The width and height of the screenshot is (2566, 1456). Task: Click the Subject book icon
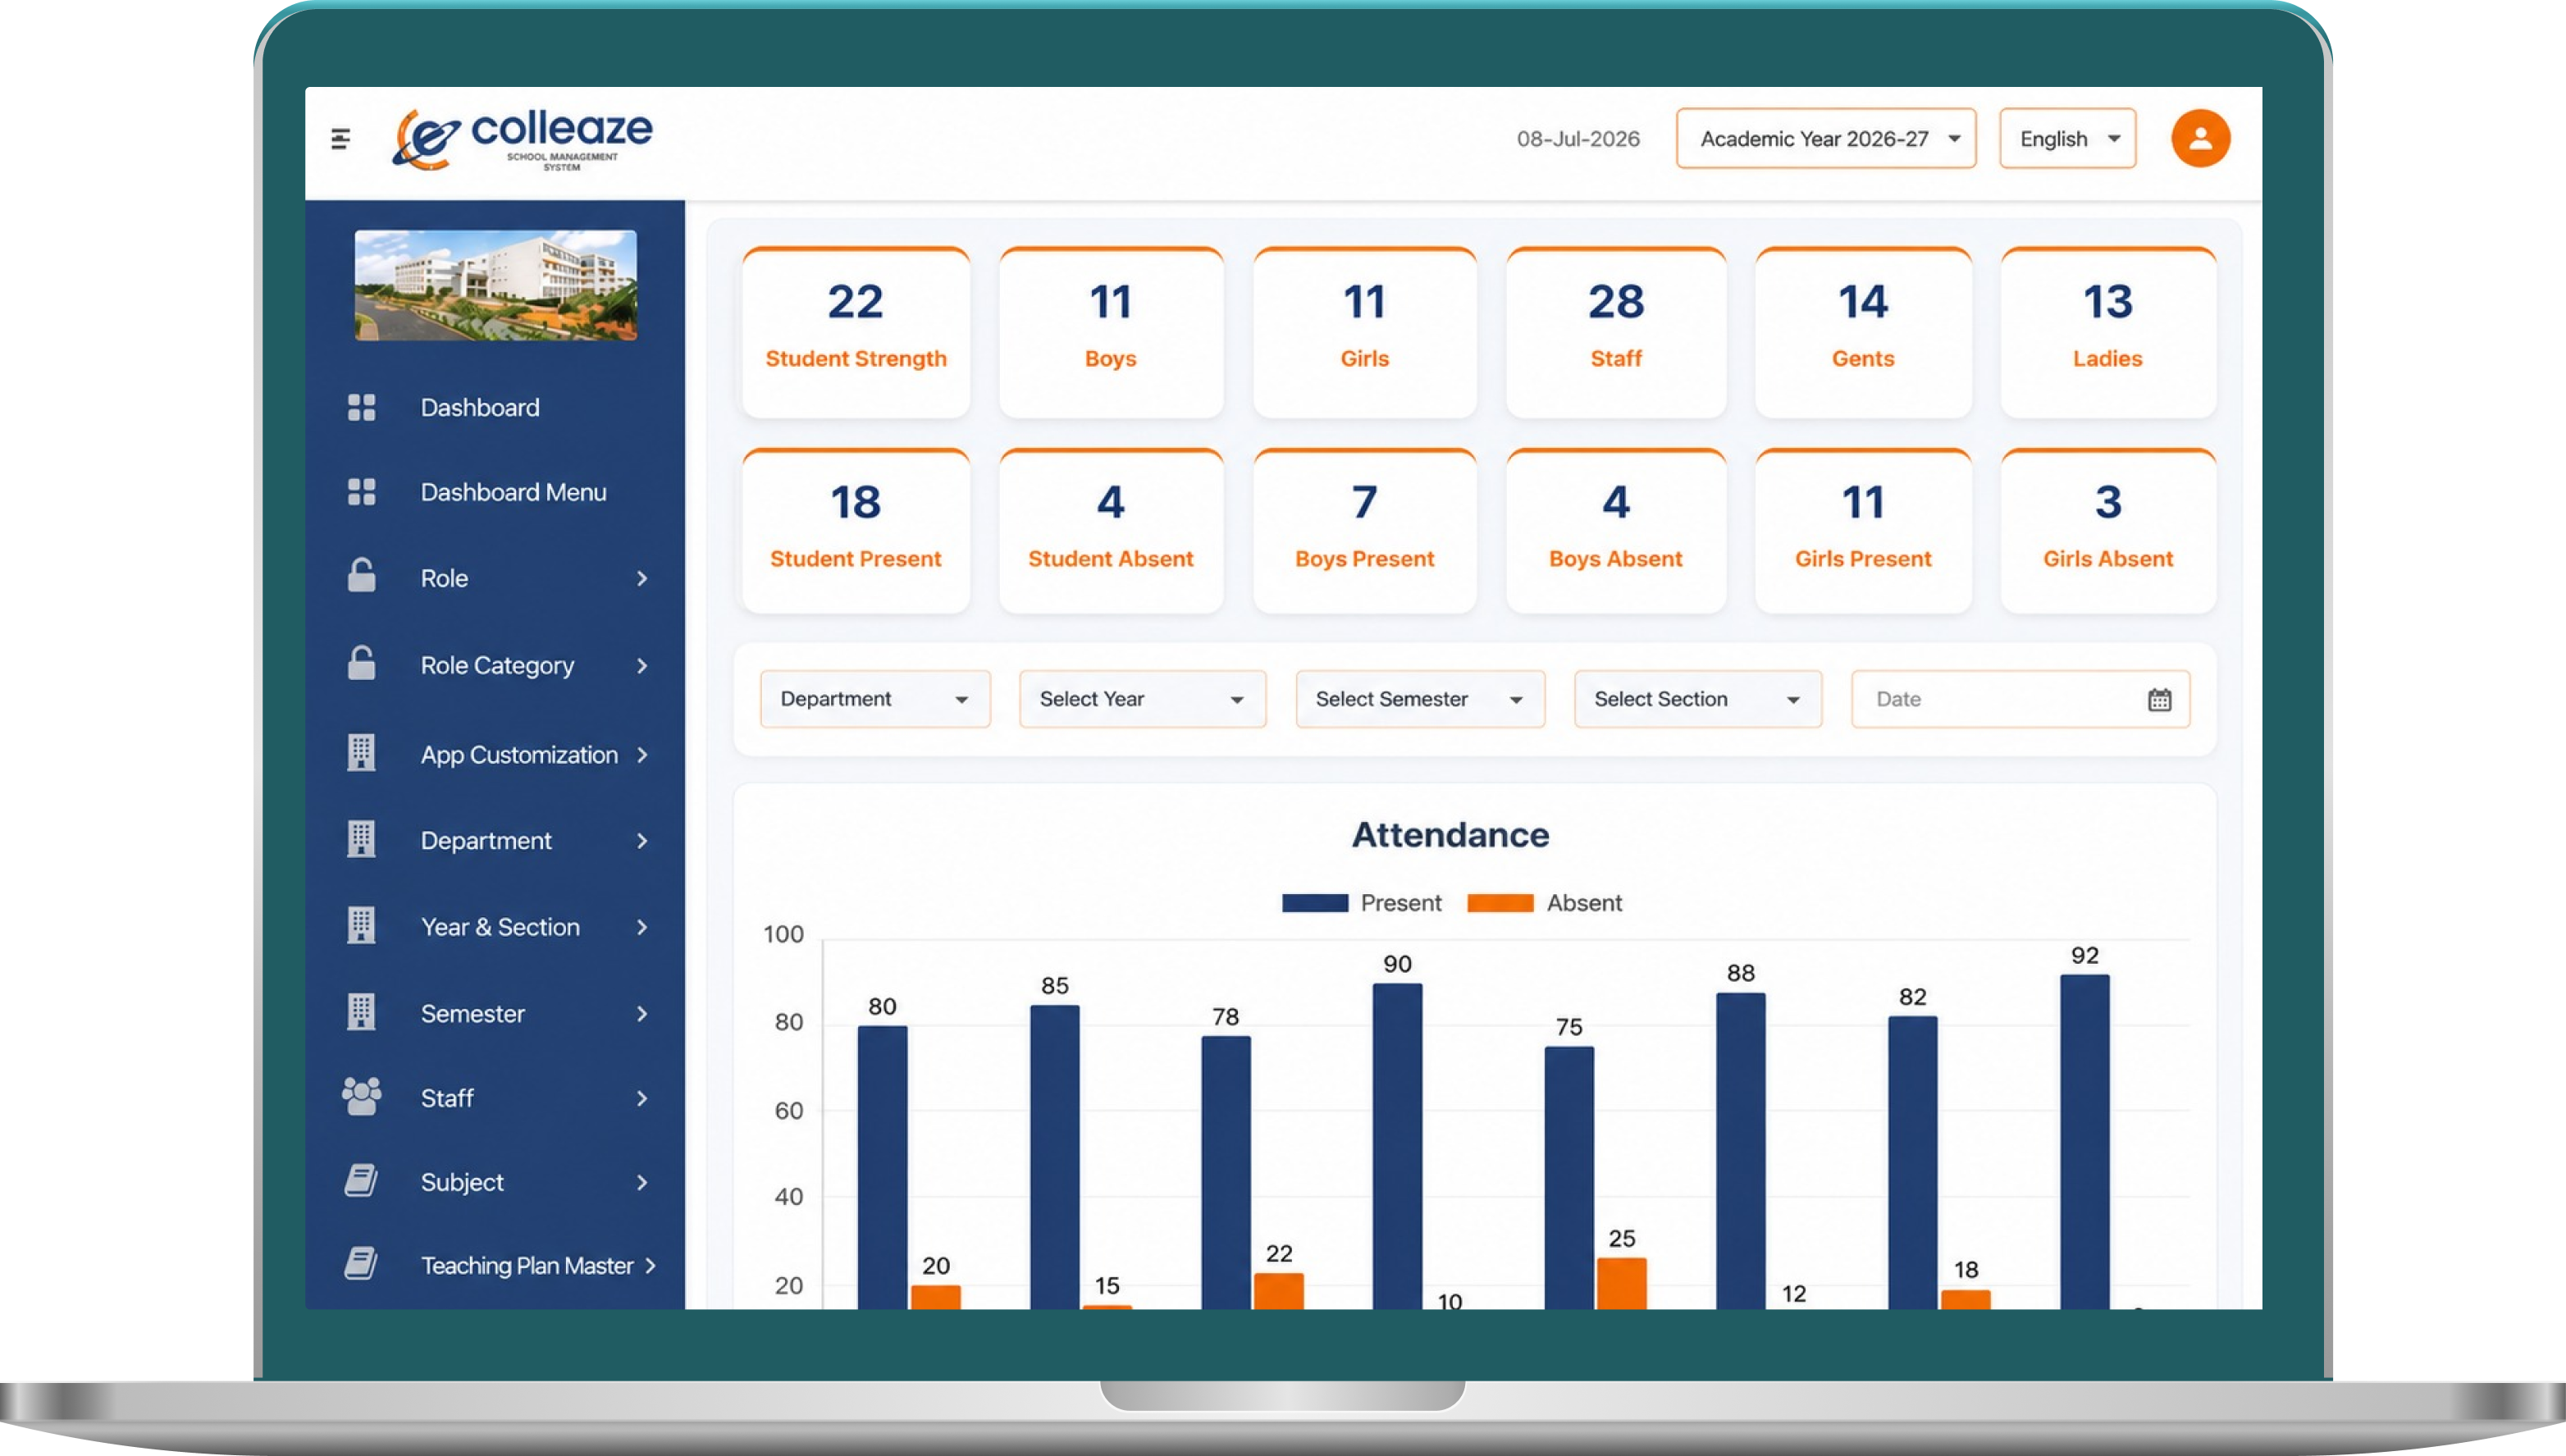[361, 1180]
